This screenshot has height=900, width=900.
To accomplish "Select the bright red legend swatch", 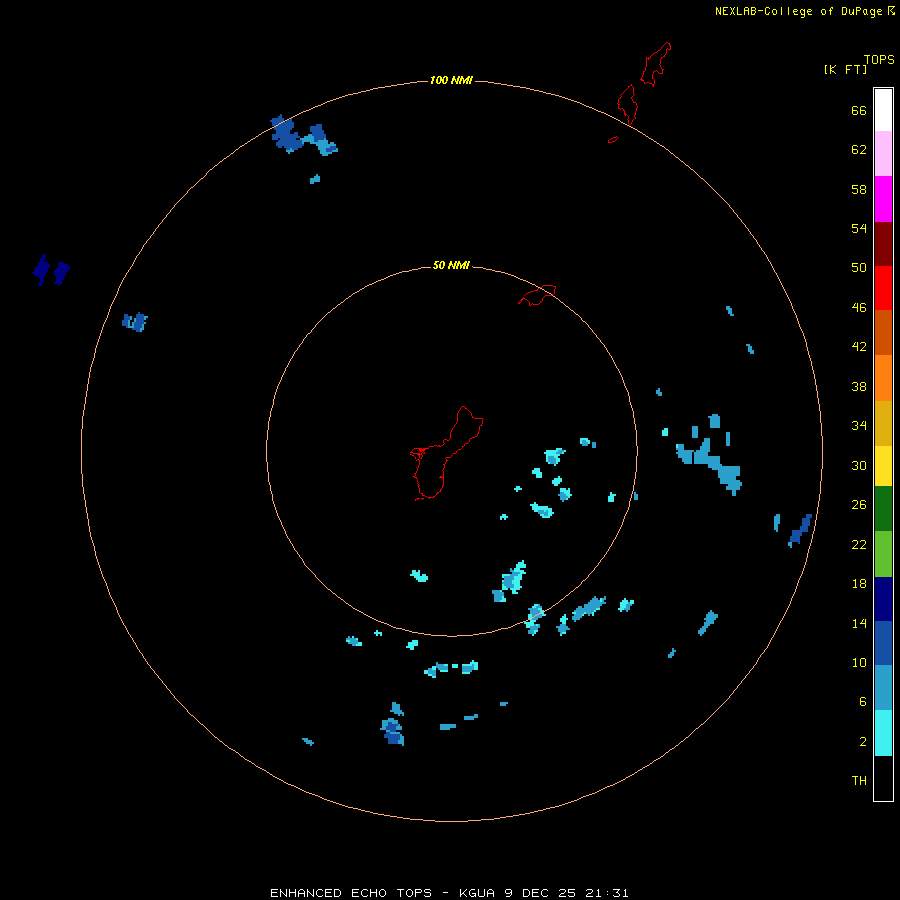I will (x=883, y=288).
